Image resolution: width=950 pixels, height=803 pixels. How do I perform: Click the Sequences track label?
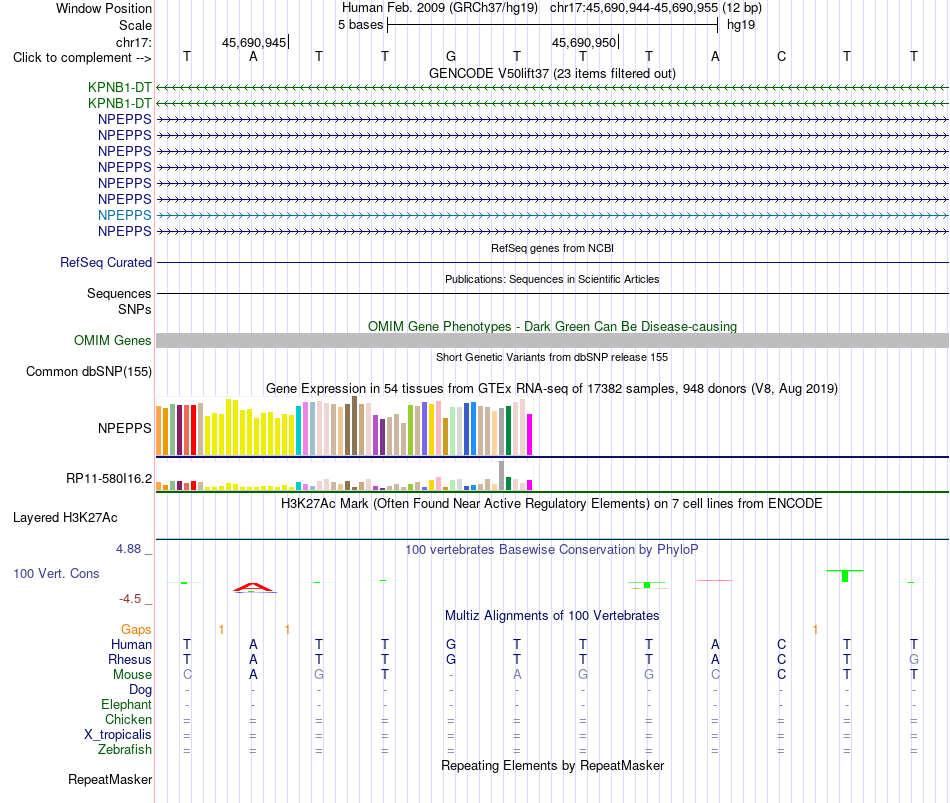pos(119,293)
